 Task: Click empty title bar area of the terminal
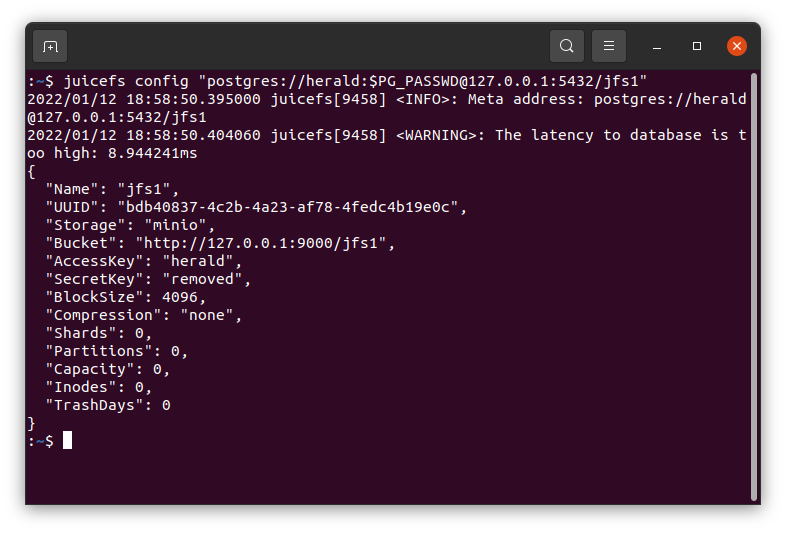(x=306, y=46)
